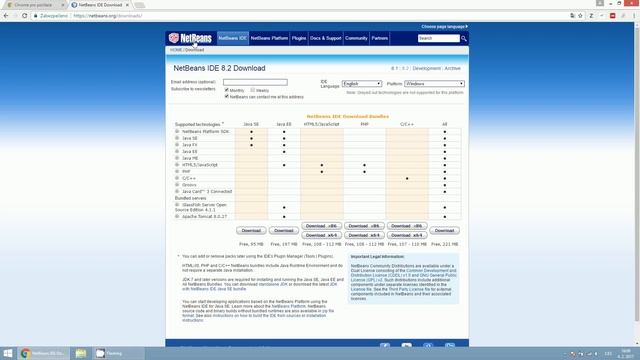This screenshot has width=640, height=360.
Task: Click the Chrome icon in the taskbar
Action: [x=25, y=353]
